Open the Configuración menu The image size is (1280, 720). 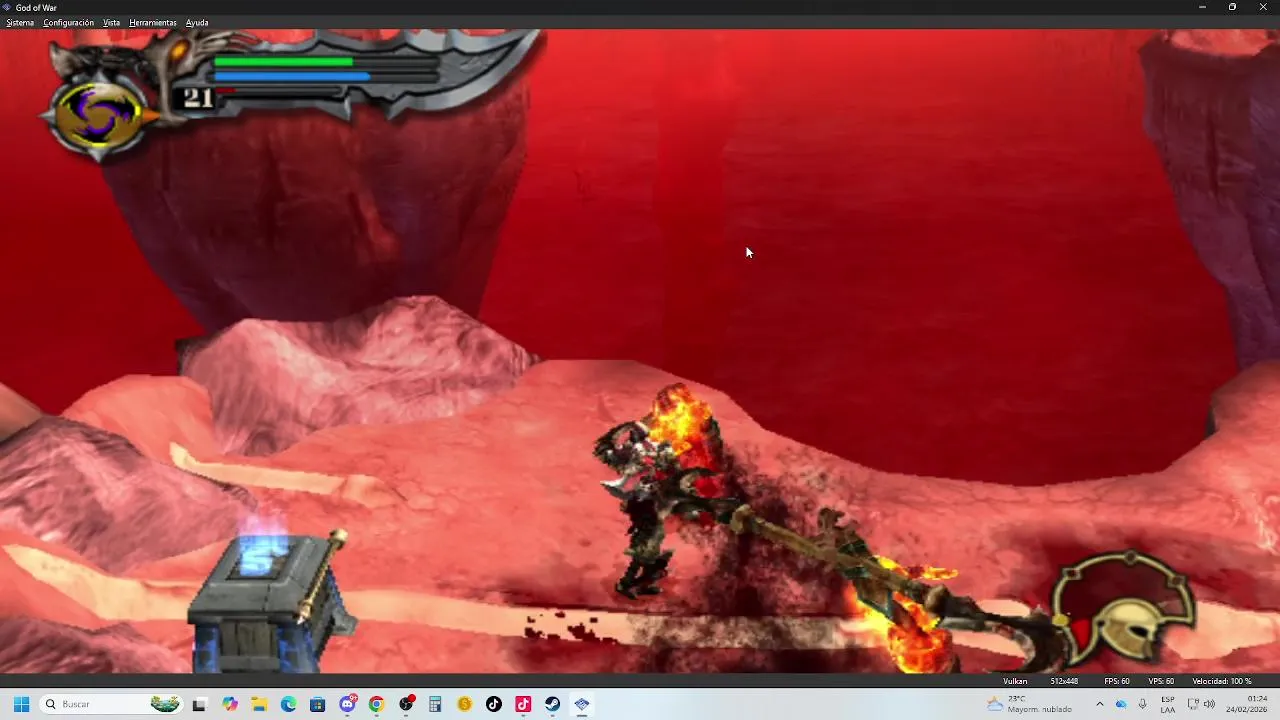[x=69, y=22]
